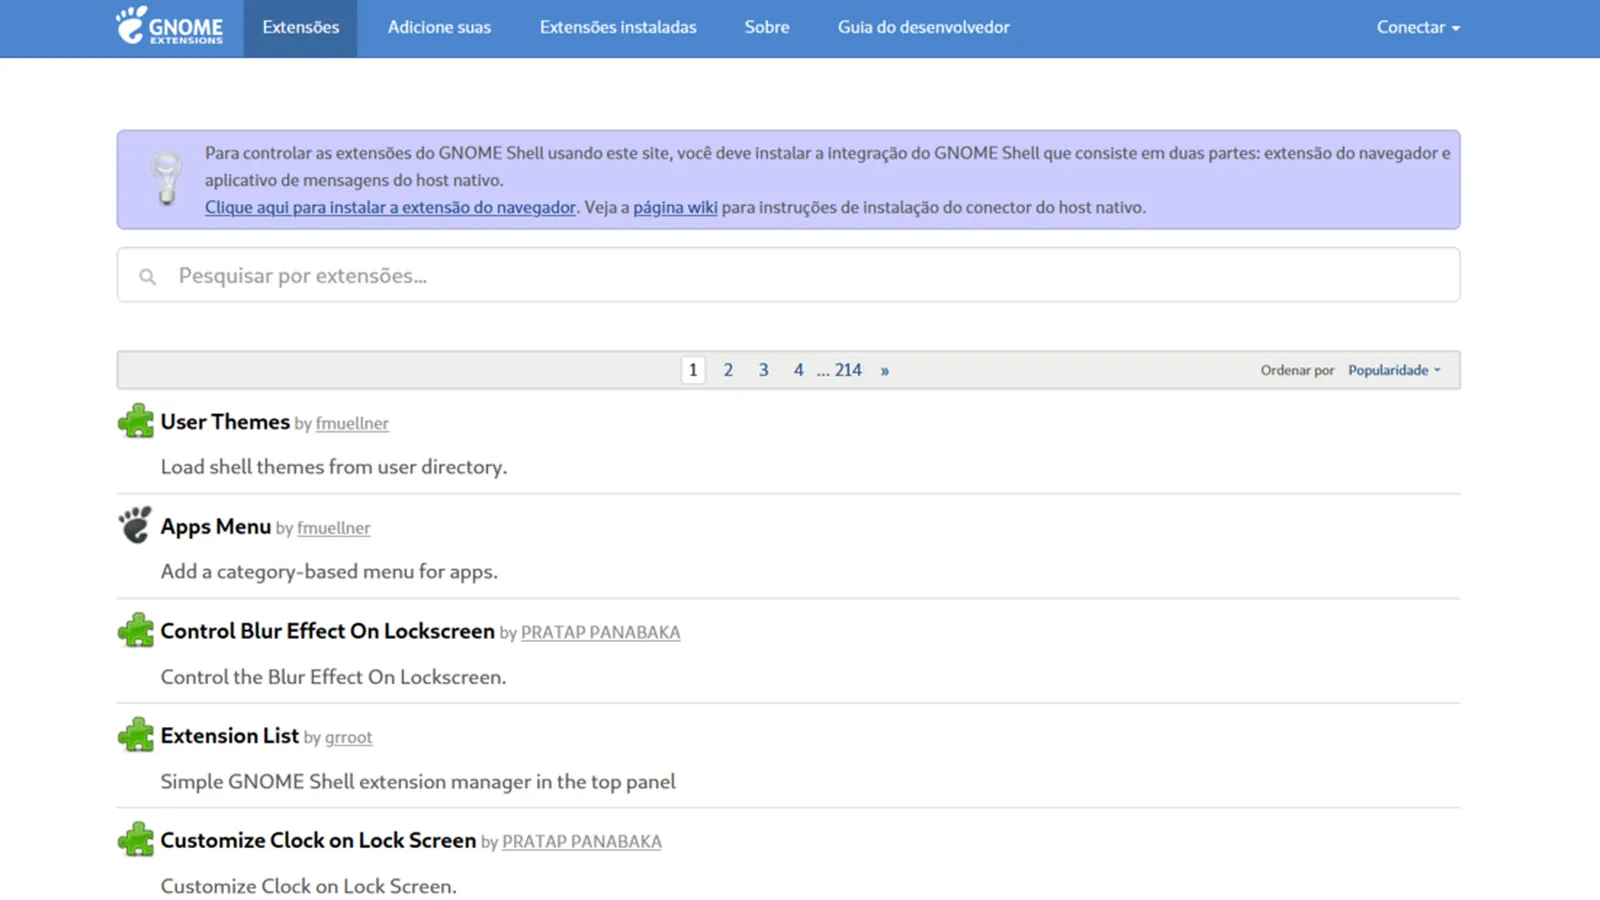Click the User Themes puzzle icon
Viewport: 1600px width, 900px height.
click(x=136, y=421)
